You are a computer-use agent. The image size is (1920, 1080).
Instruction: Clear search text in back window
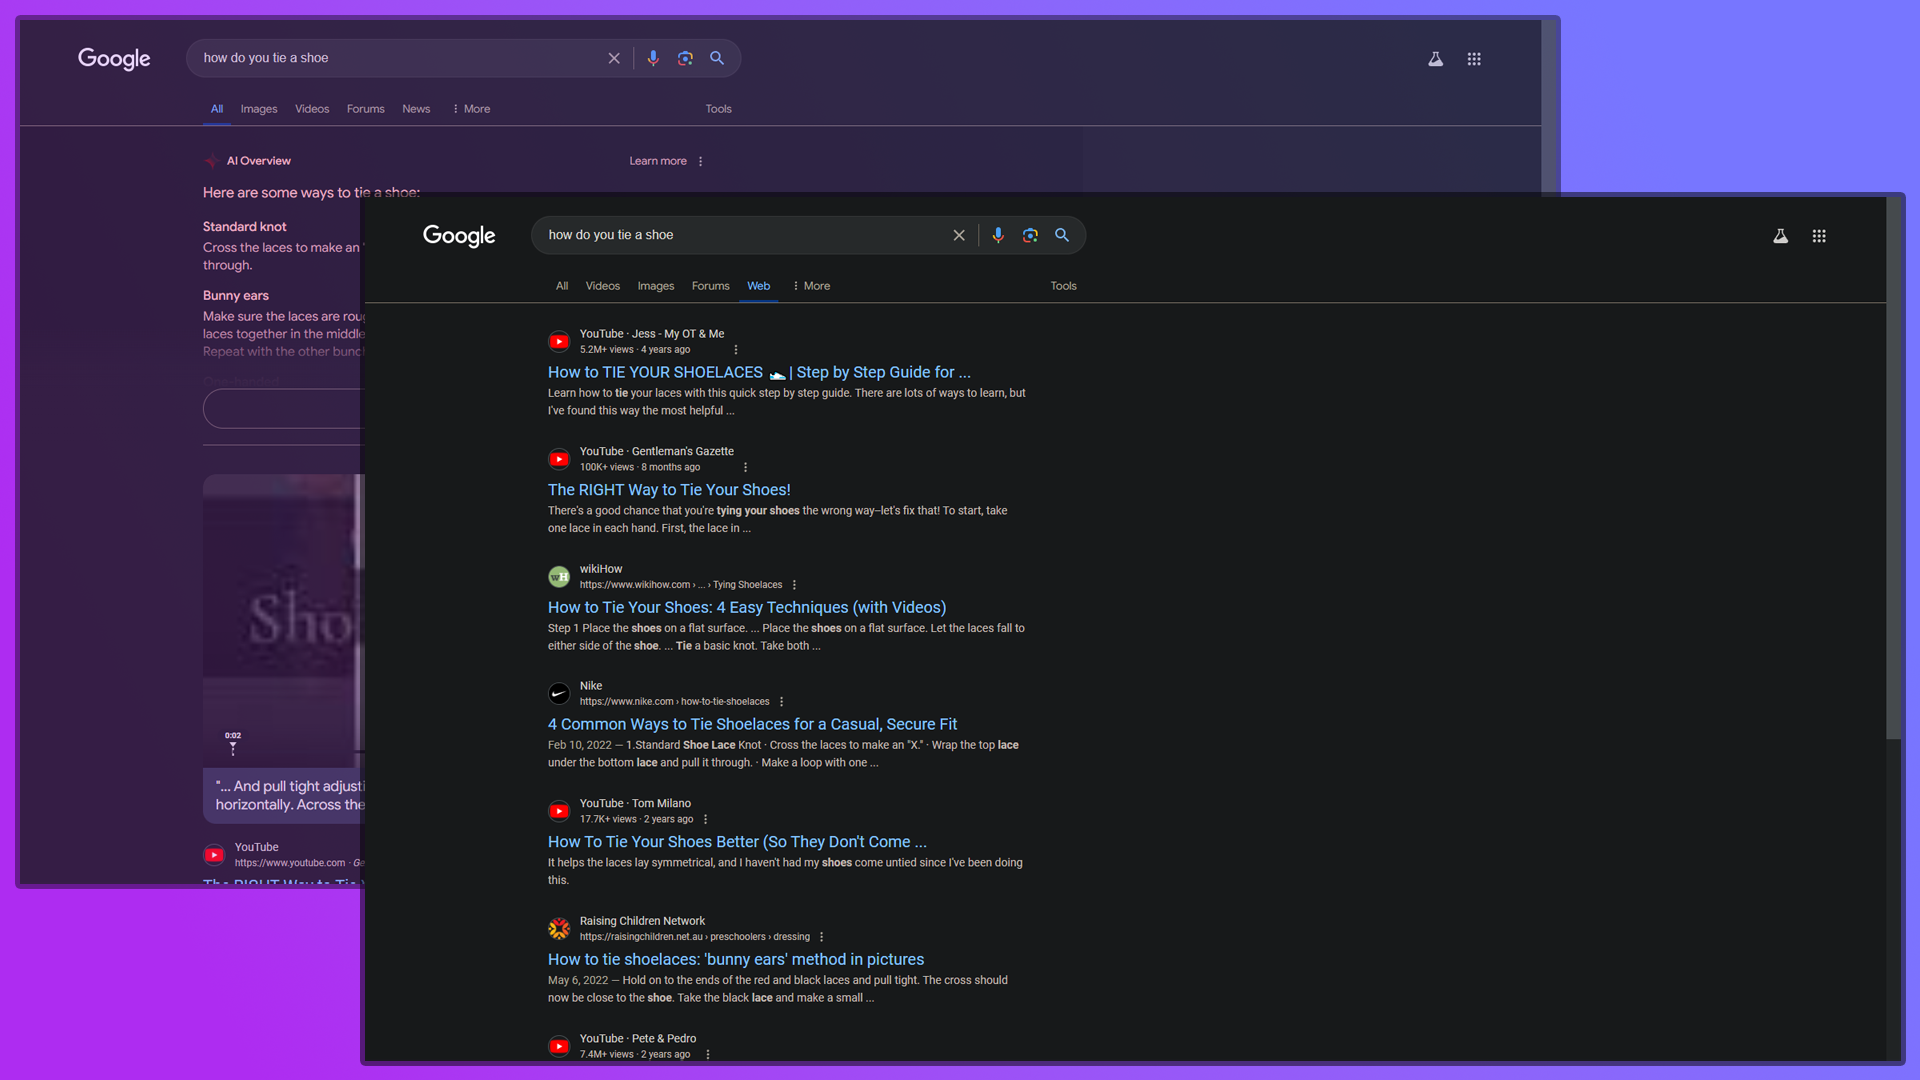pyautogui.click(x=614, y=59)
